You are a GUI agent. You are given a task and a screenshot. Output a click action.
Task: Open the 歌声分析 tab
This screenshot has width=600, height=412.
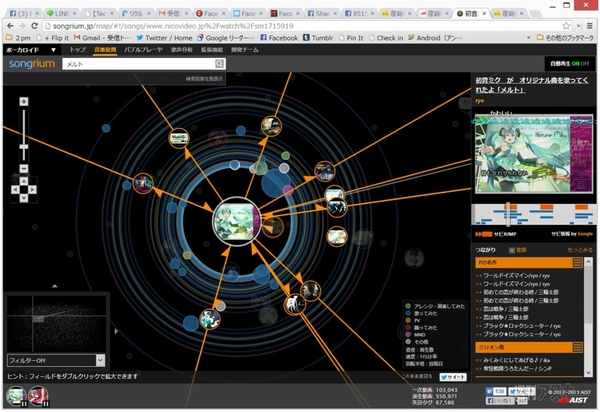point(182,50)
